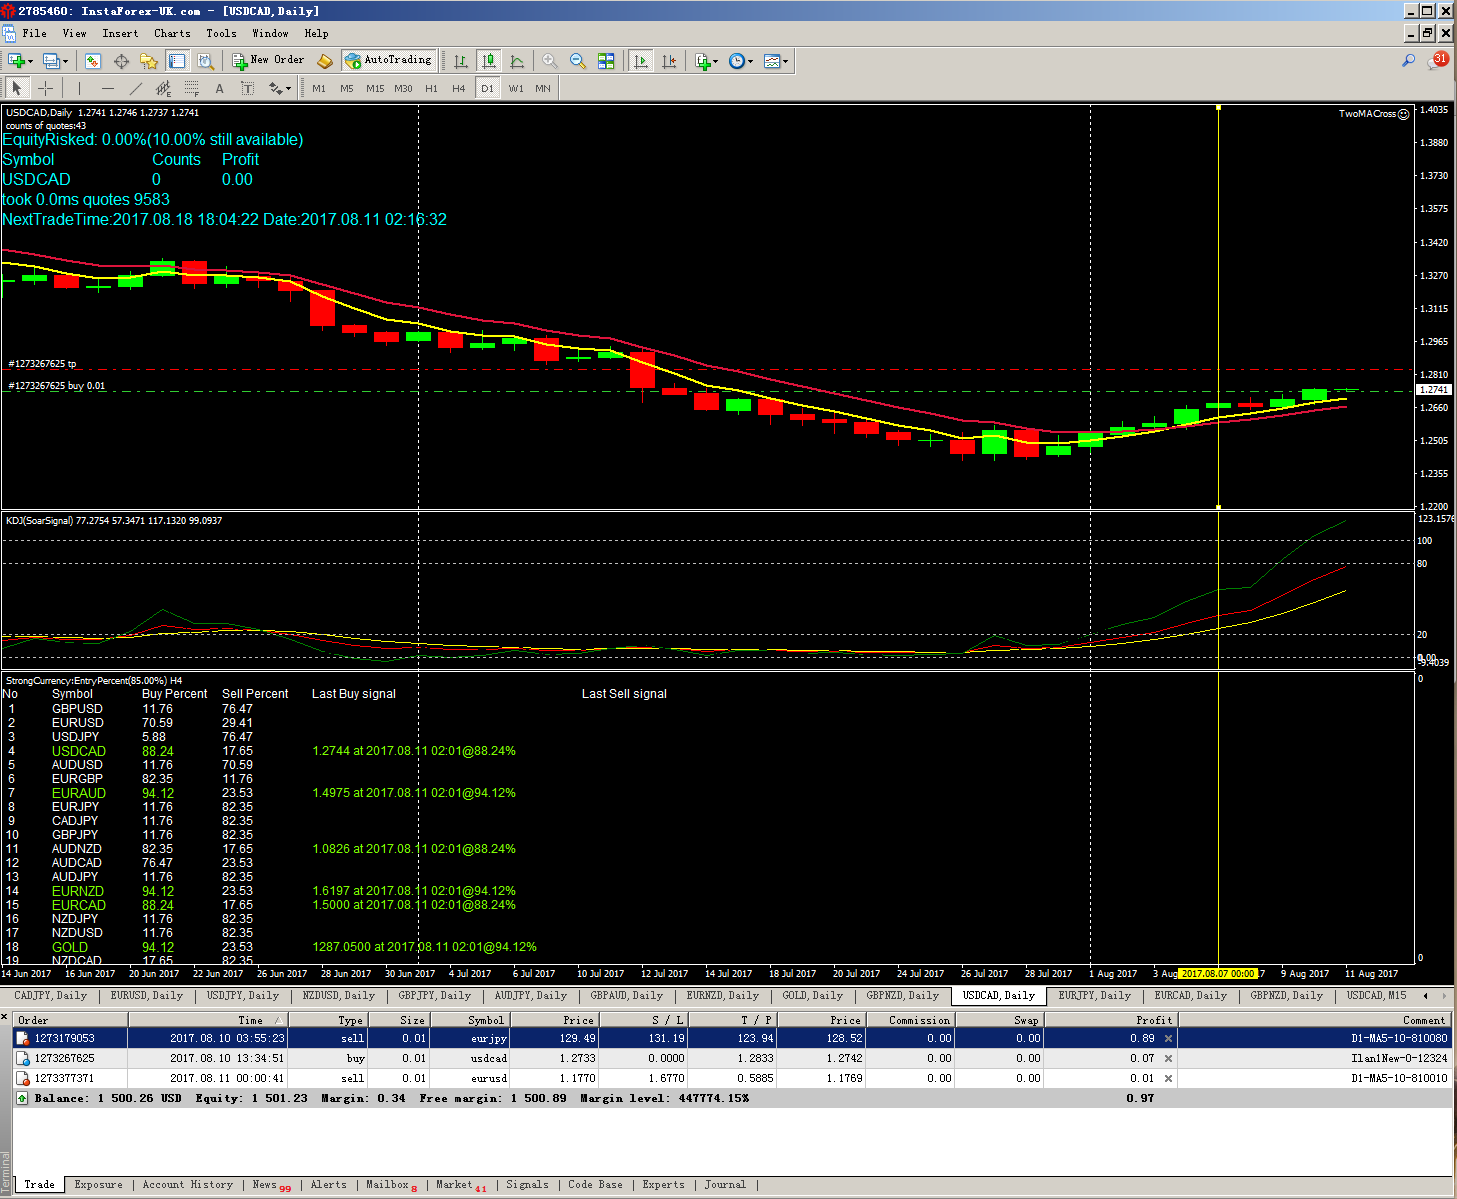Click the Indicators list icon
This screenshot has height=1199, width=1457.
(703, 61)
